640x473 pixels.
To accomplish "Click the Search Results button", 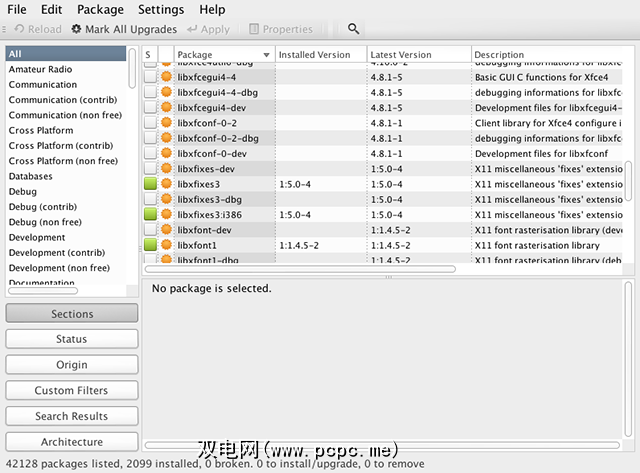I will coord(72,416).
